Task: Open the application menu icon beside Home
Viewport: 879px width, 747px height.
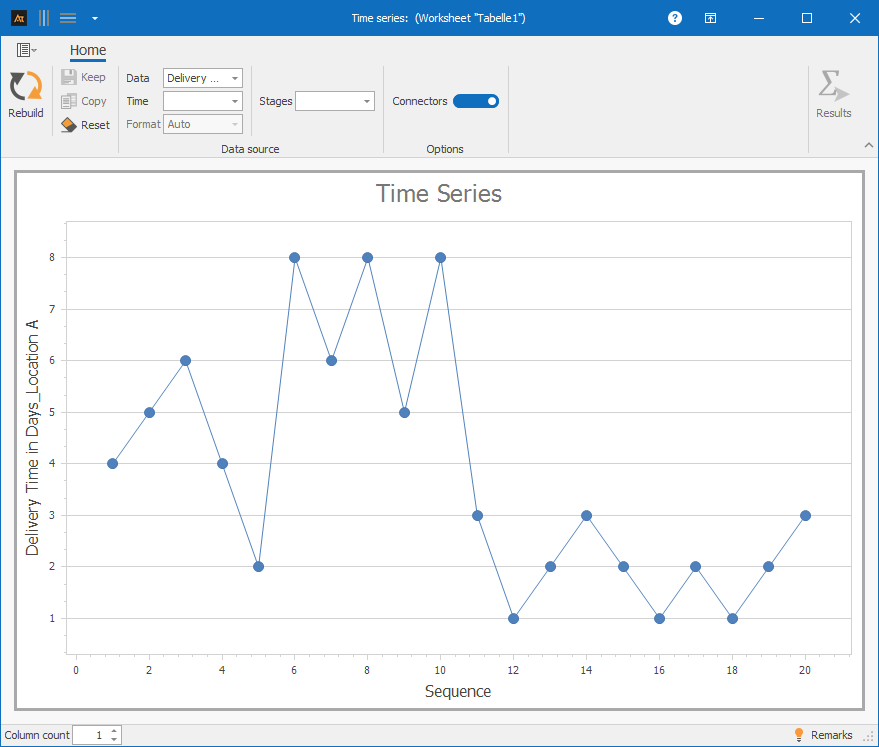Action: [26, 50]
